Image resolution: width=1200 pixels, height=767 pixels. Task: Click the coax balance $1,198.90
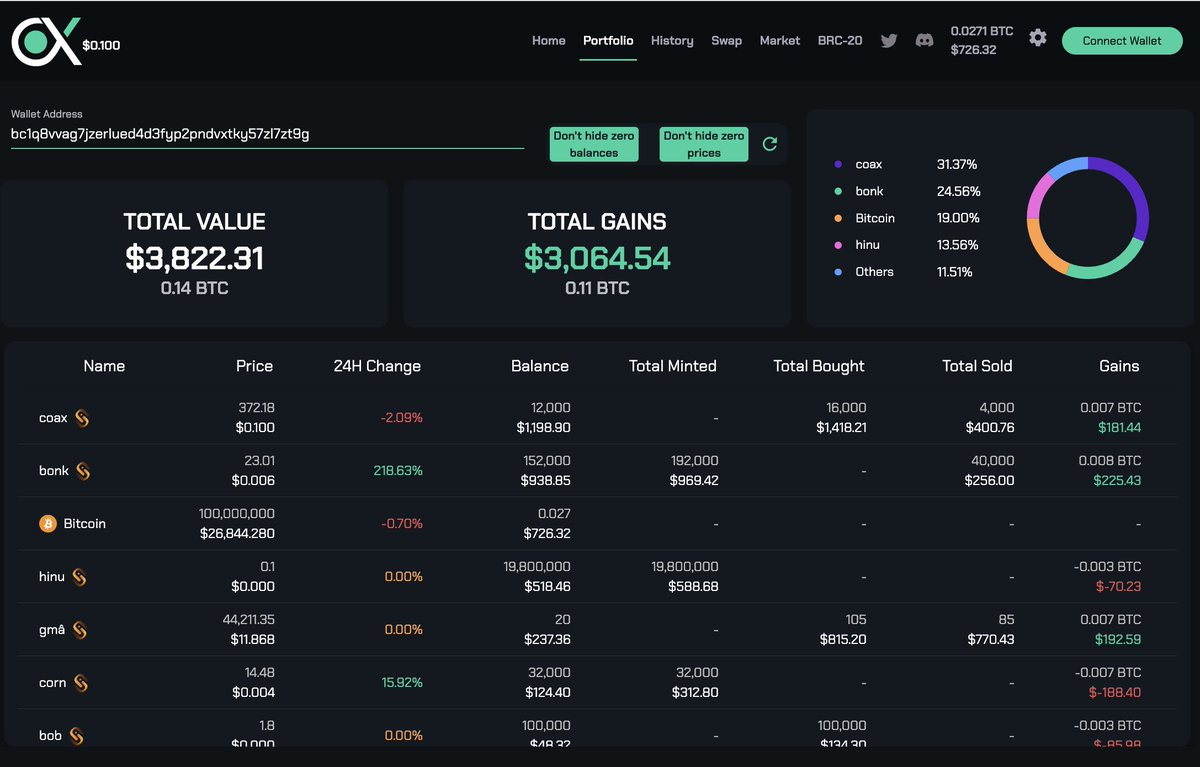[x=543, y=427]
